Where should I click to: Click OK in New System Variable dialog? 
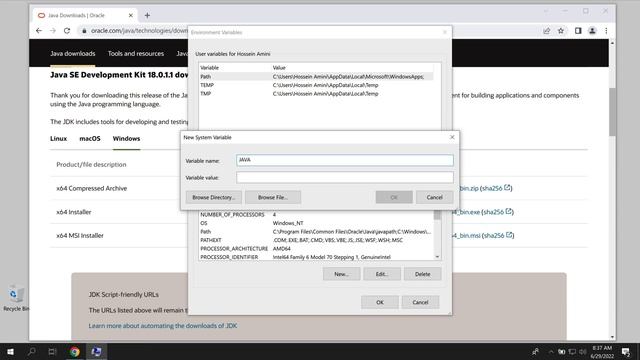coord(394,197)
